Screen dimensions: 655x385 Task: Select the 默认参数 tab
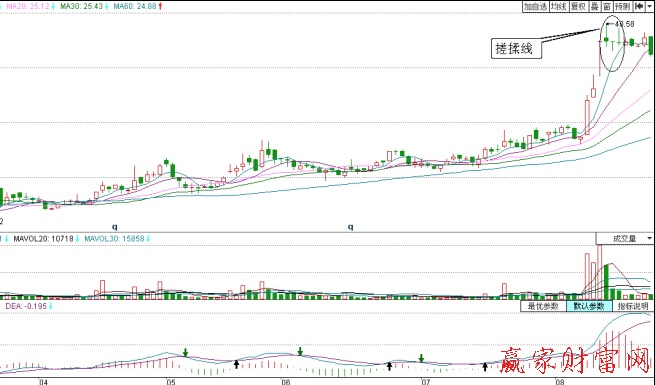pyautogui.click(x=589, y=306)
